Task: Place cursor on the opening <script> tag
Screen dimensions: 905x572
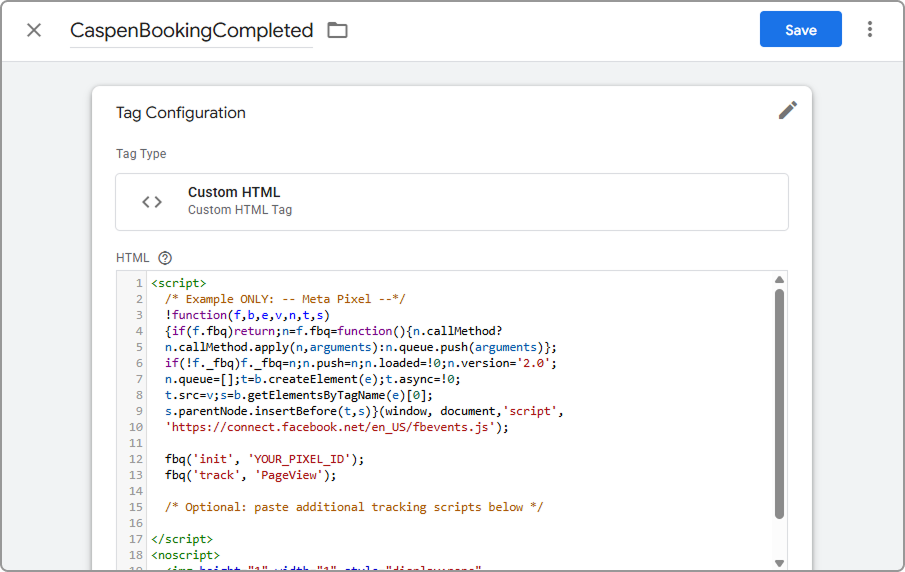Action: pos(179,283)
